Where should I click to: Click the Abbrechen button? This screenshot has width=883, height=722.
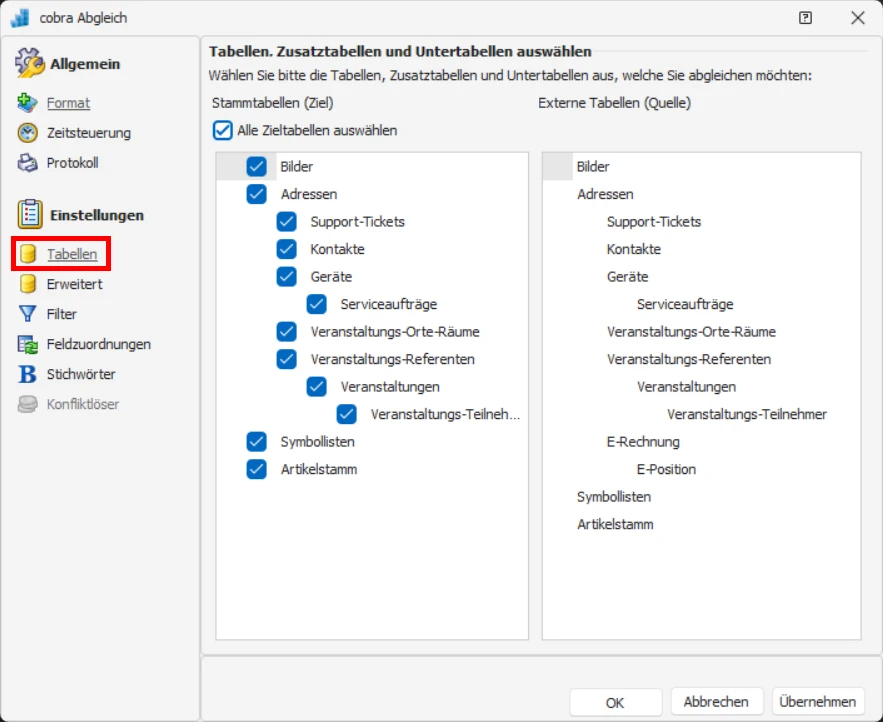tap(716, 702)
